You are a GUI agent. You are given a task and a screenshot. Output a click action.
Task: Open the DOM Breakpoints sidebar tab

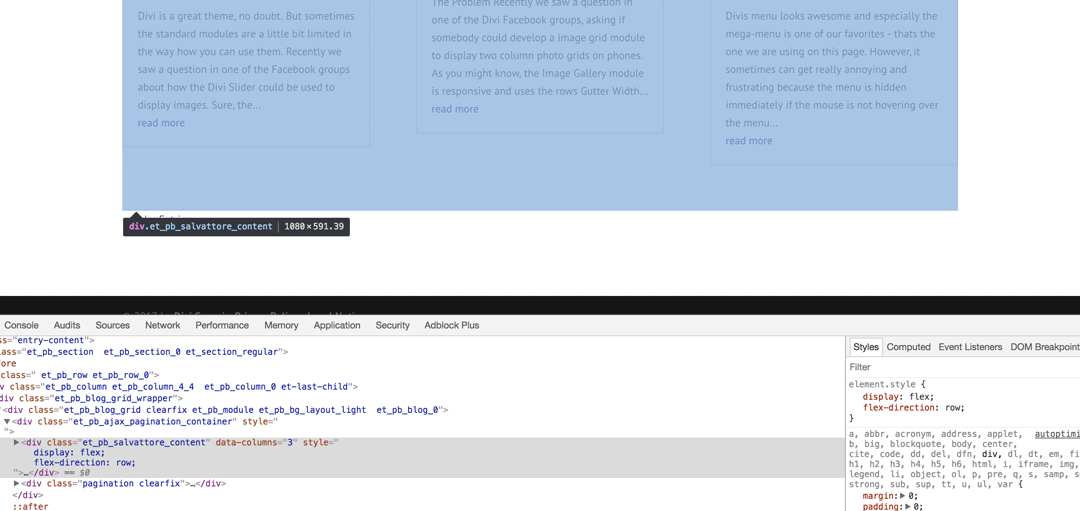click(x=1044, y=347)
